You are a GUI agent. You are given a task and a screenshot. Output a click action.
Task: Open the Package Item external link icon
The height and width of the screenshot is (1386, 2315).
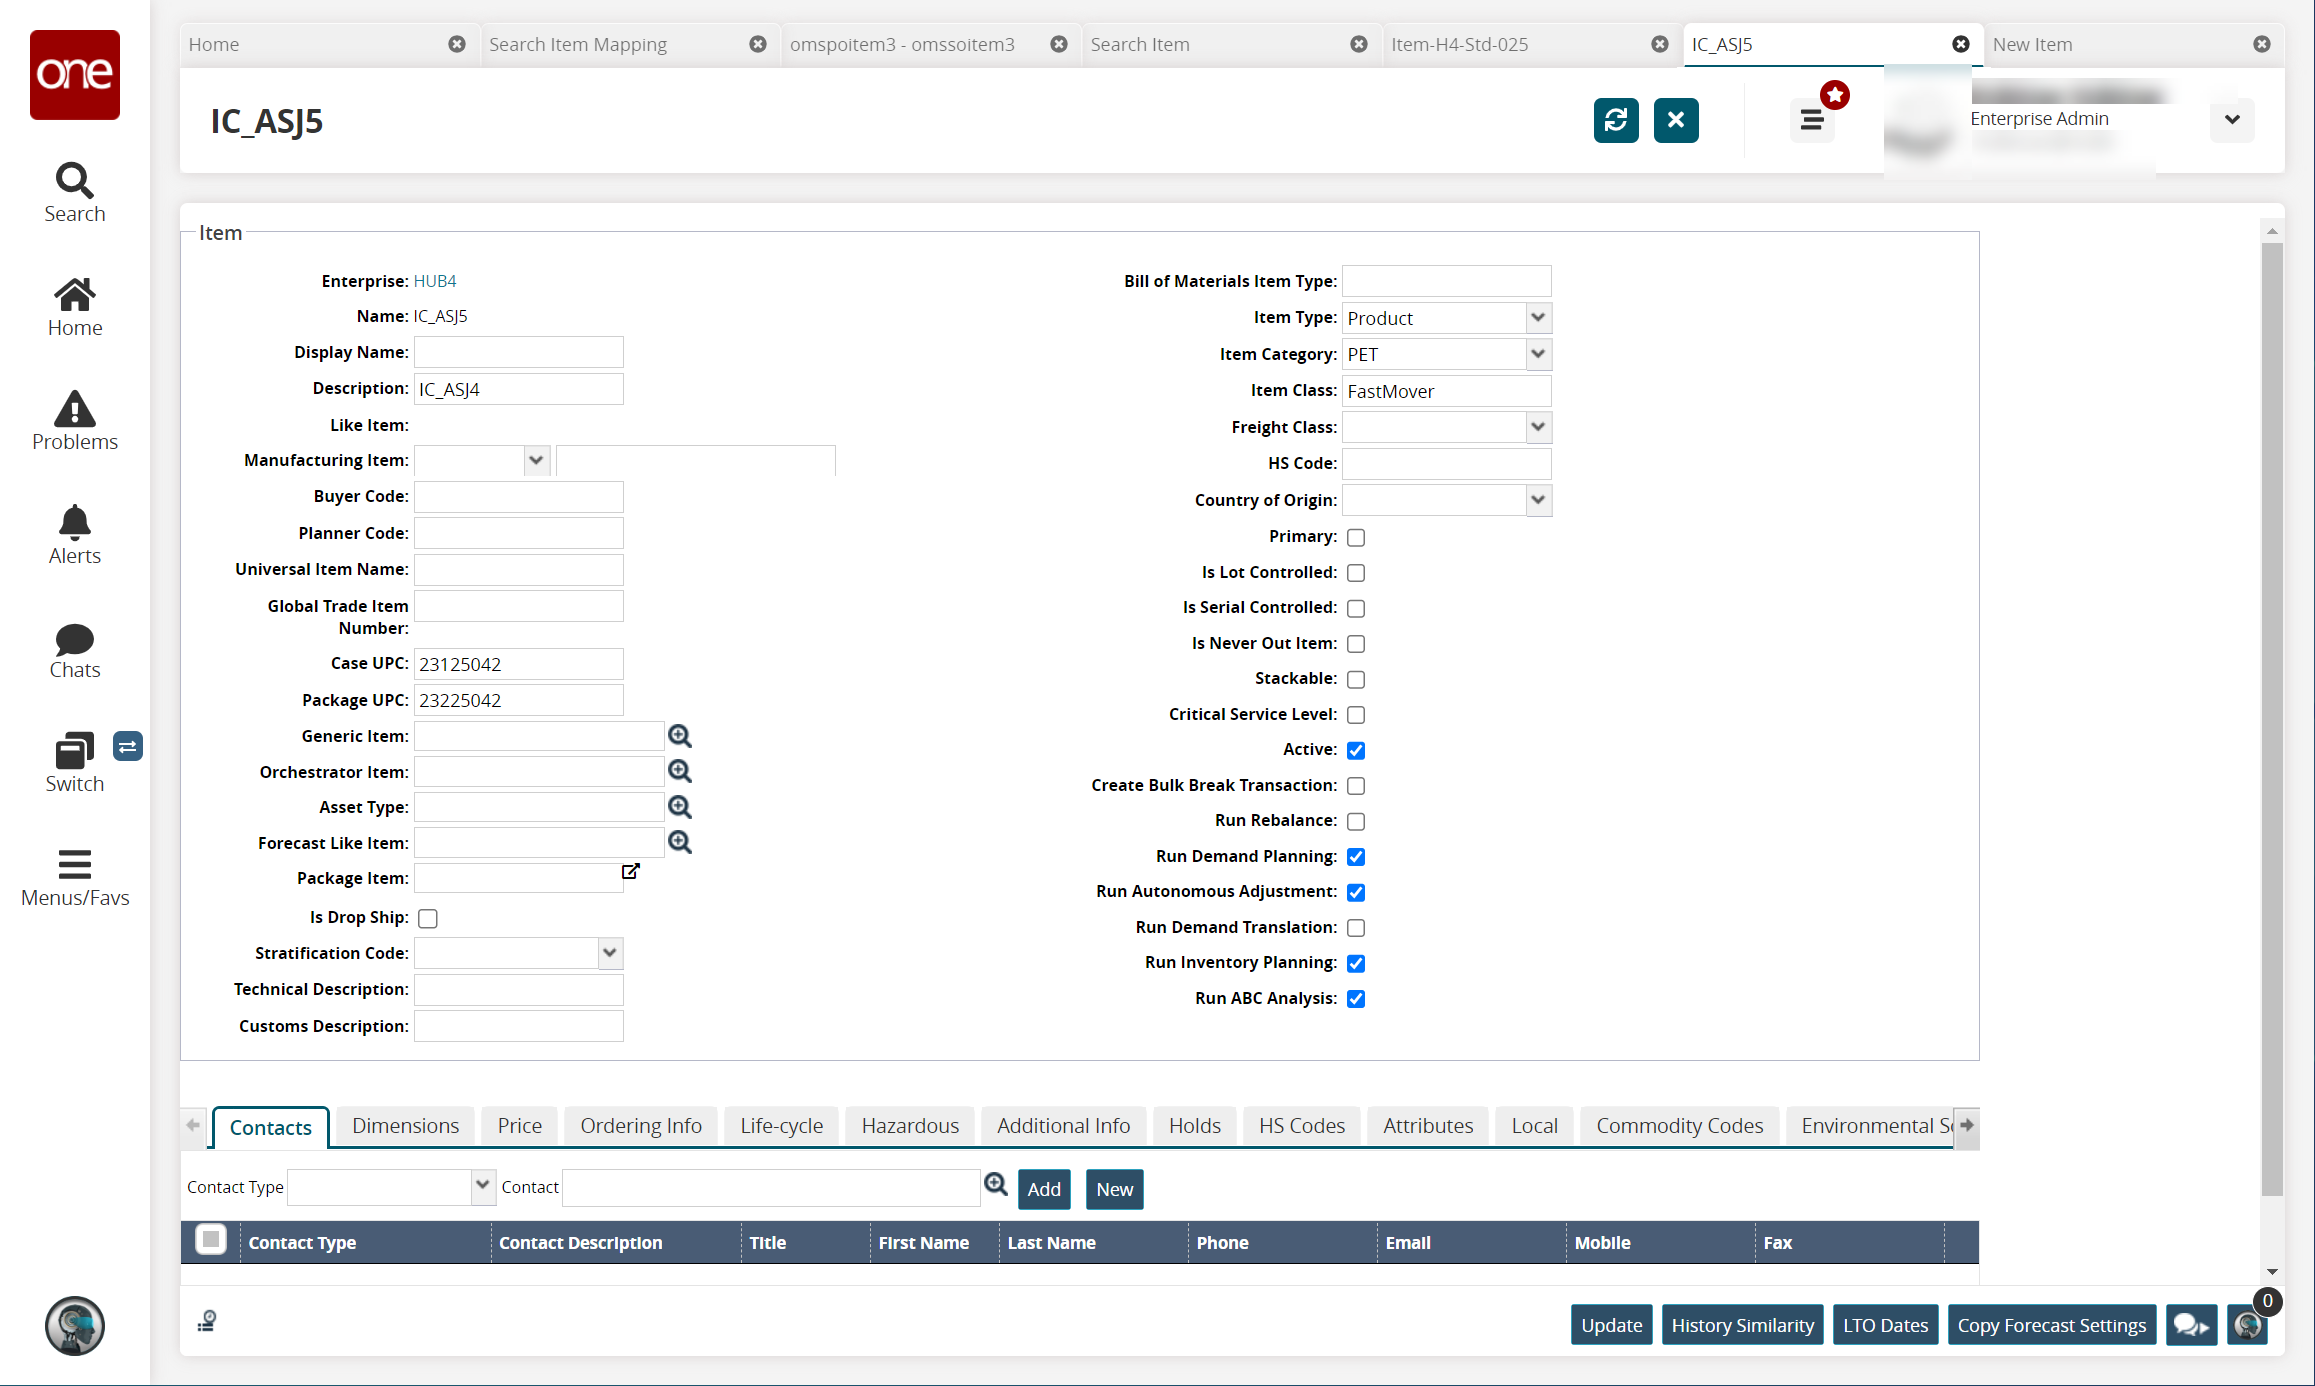(x=630, y=872)
